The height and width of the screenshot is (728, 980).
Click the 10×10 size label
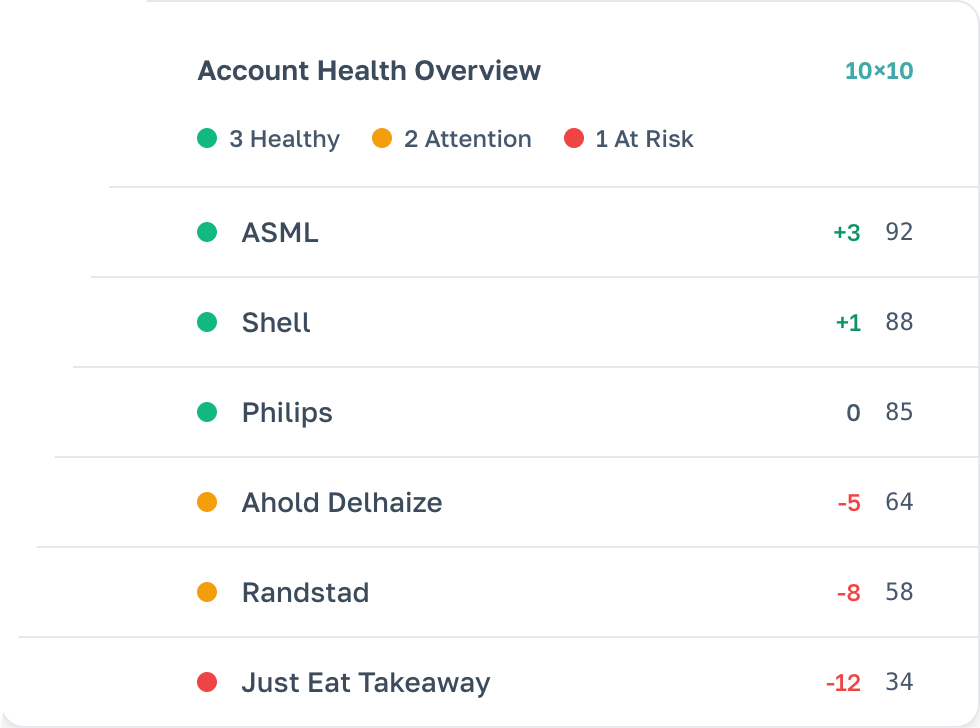click(879, 72)
